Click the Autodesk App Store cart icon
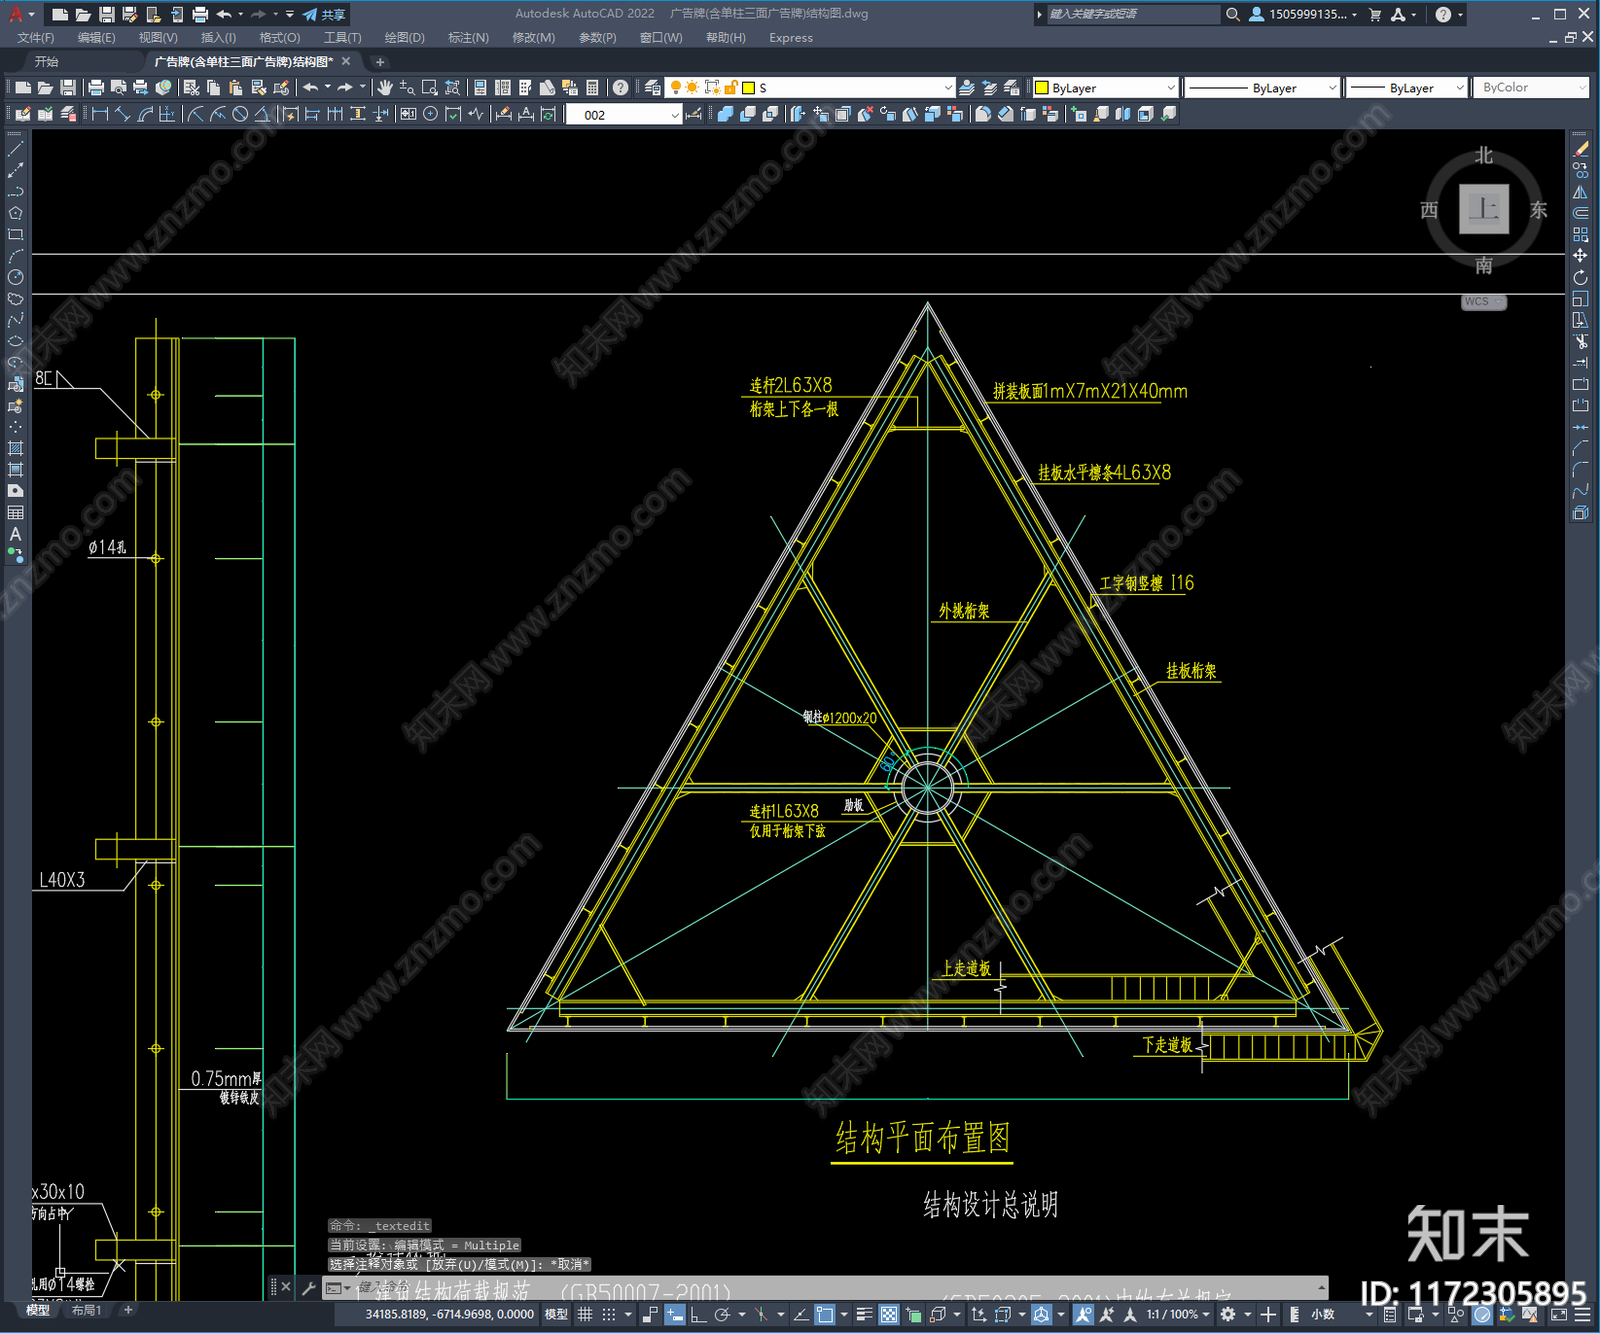The width and height of the screenshot is (1600, 1333). tap(1375, 14)
